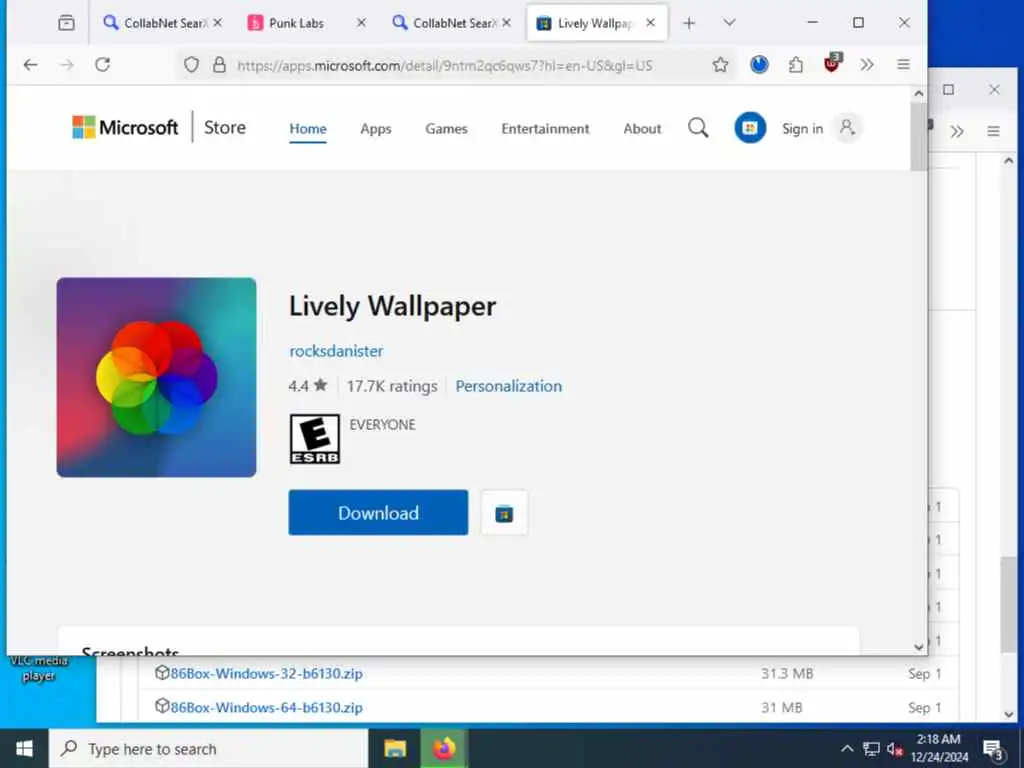The width and height of the screenshot is (1024, 768).
Task: Click the Microsoft logo in the store header
Action: tap(125, 127)
